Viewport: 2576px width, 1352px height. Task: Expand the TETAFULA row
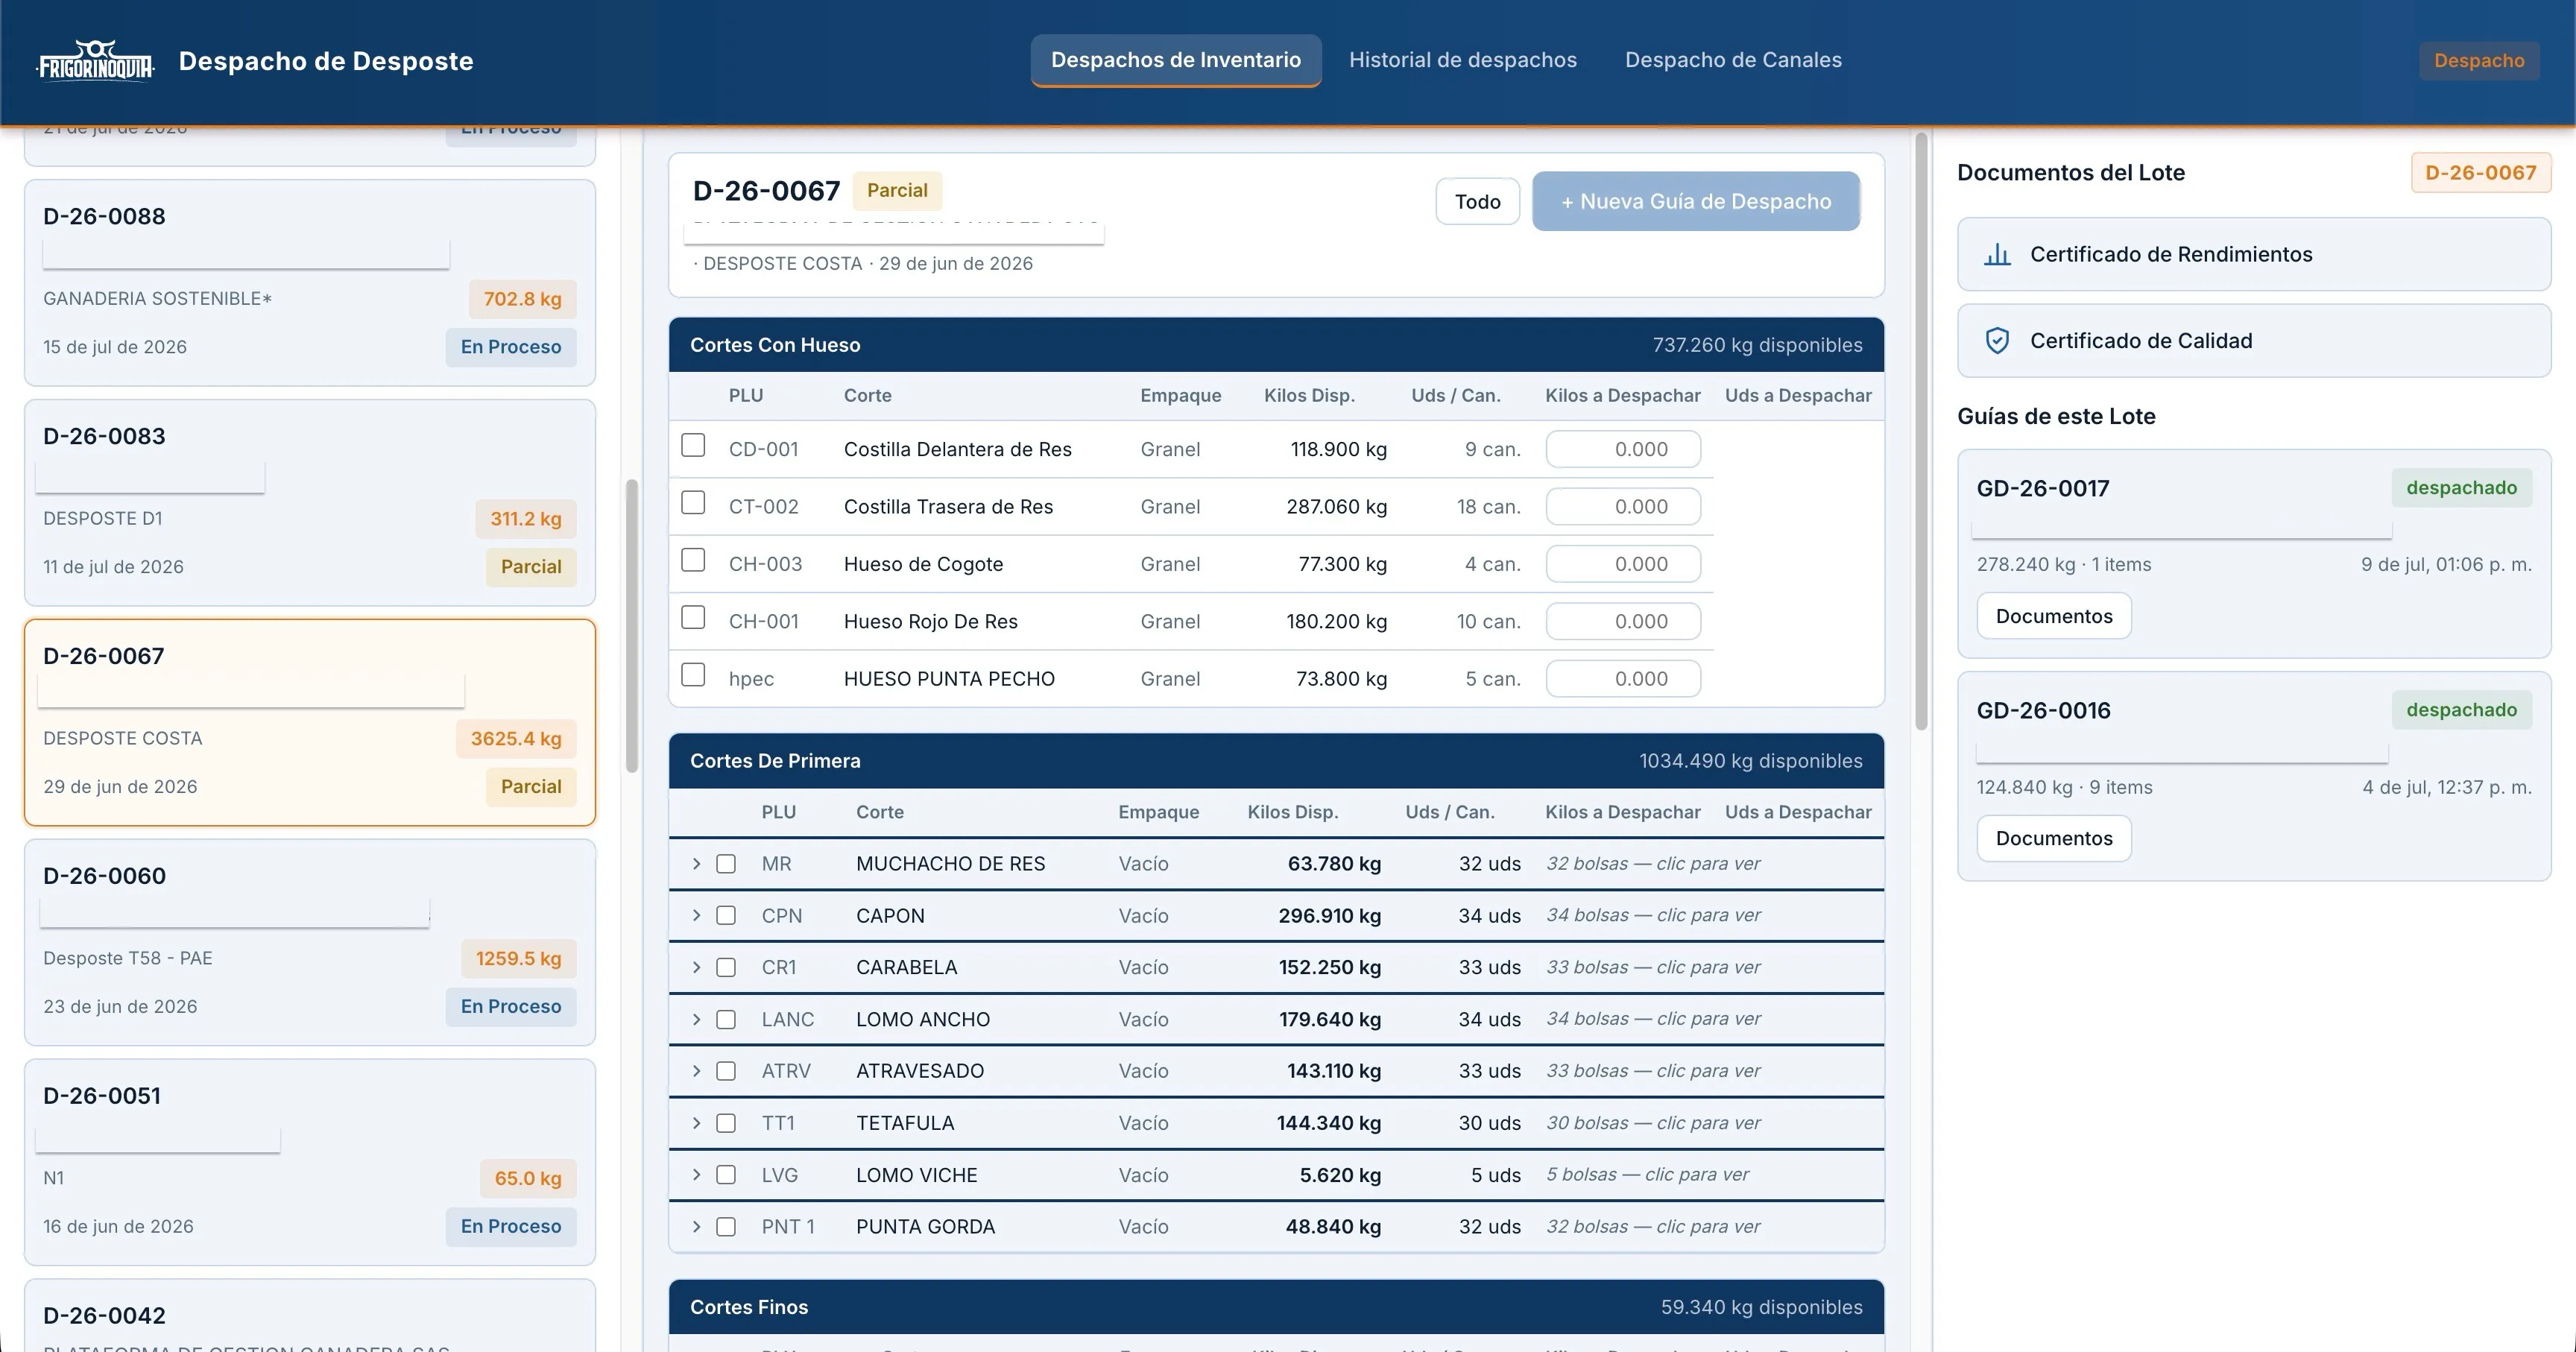[x=697, y=1123]
